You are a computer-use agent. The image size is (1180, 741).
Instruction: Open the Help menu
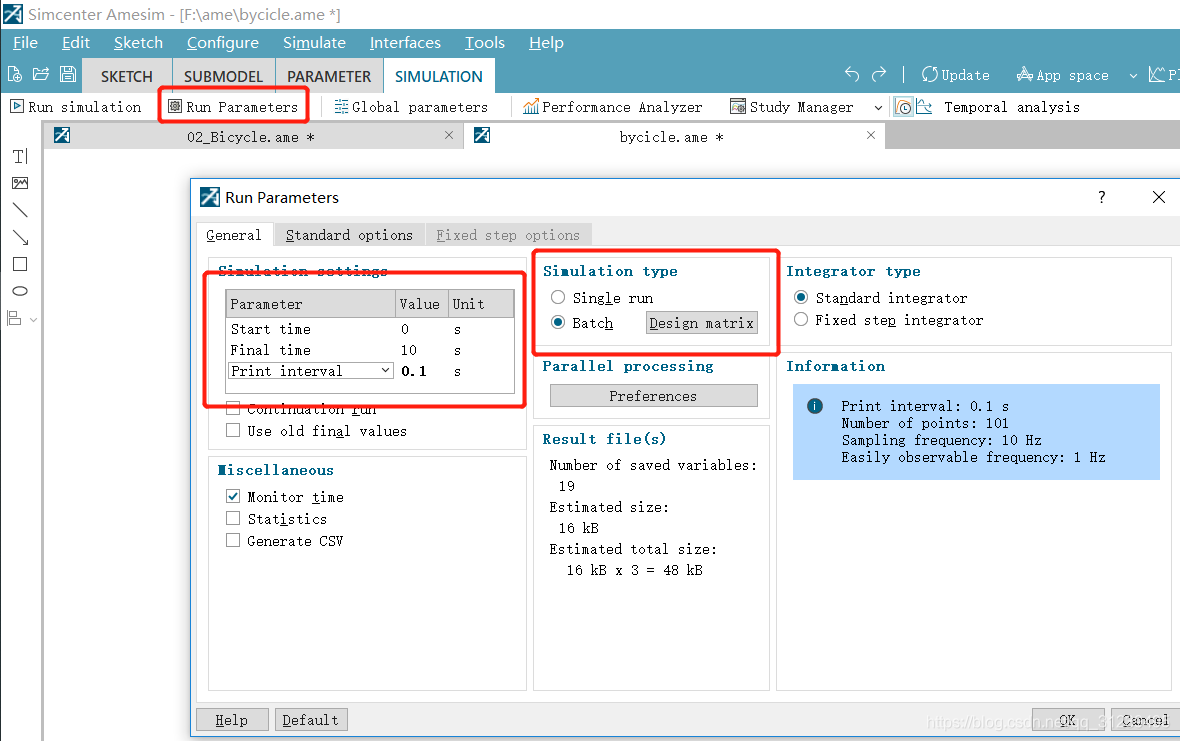546,43
